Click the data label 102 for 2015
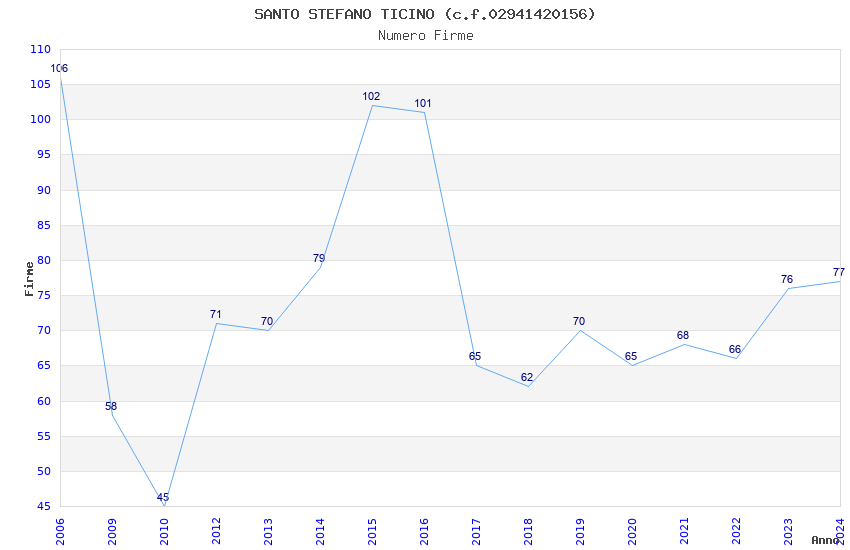Screen dimensions: 850x550 tap(371, 96)
